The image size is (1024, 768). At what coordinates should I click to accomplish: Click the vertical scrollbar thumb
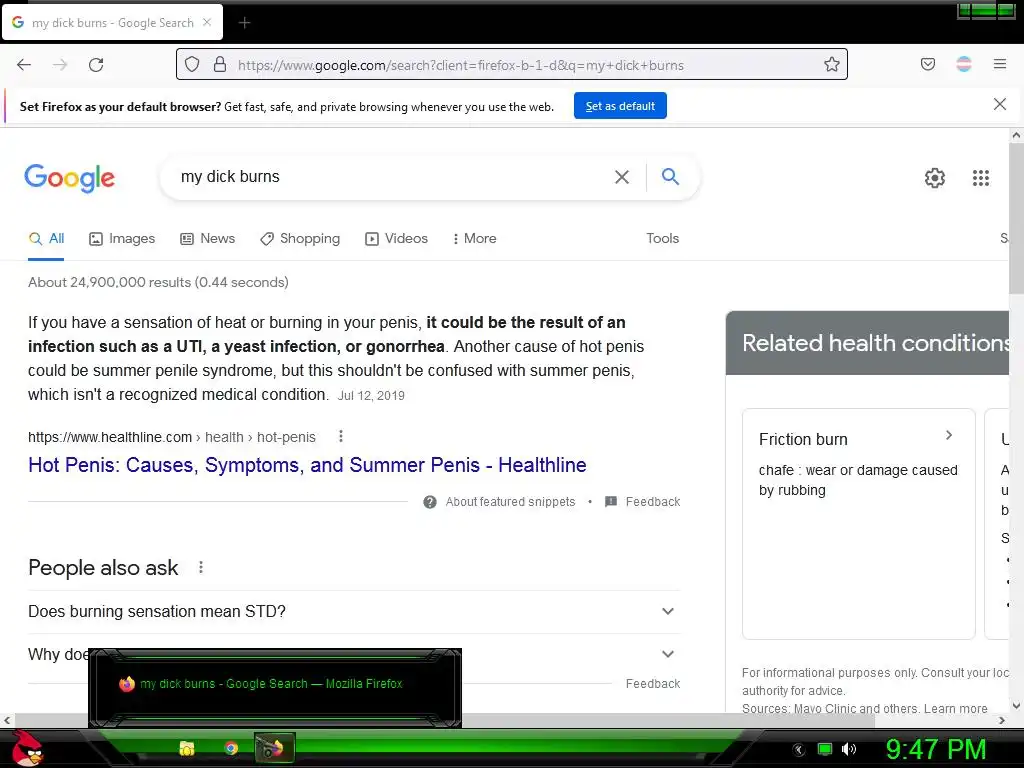coord(1016,219)
